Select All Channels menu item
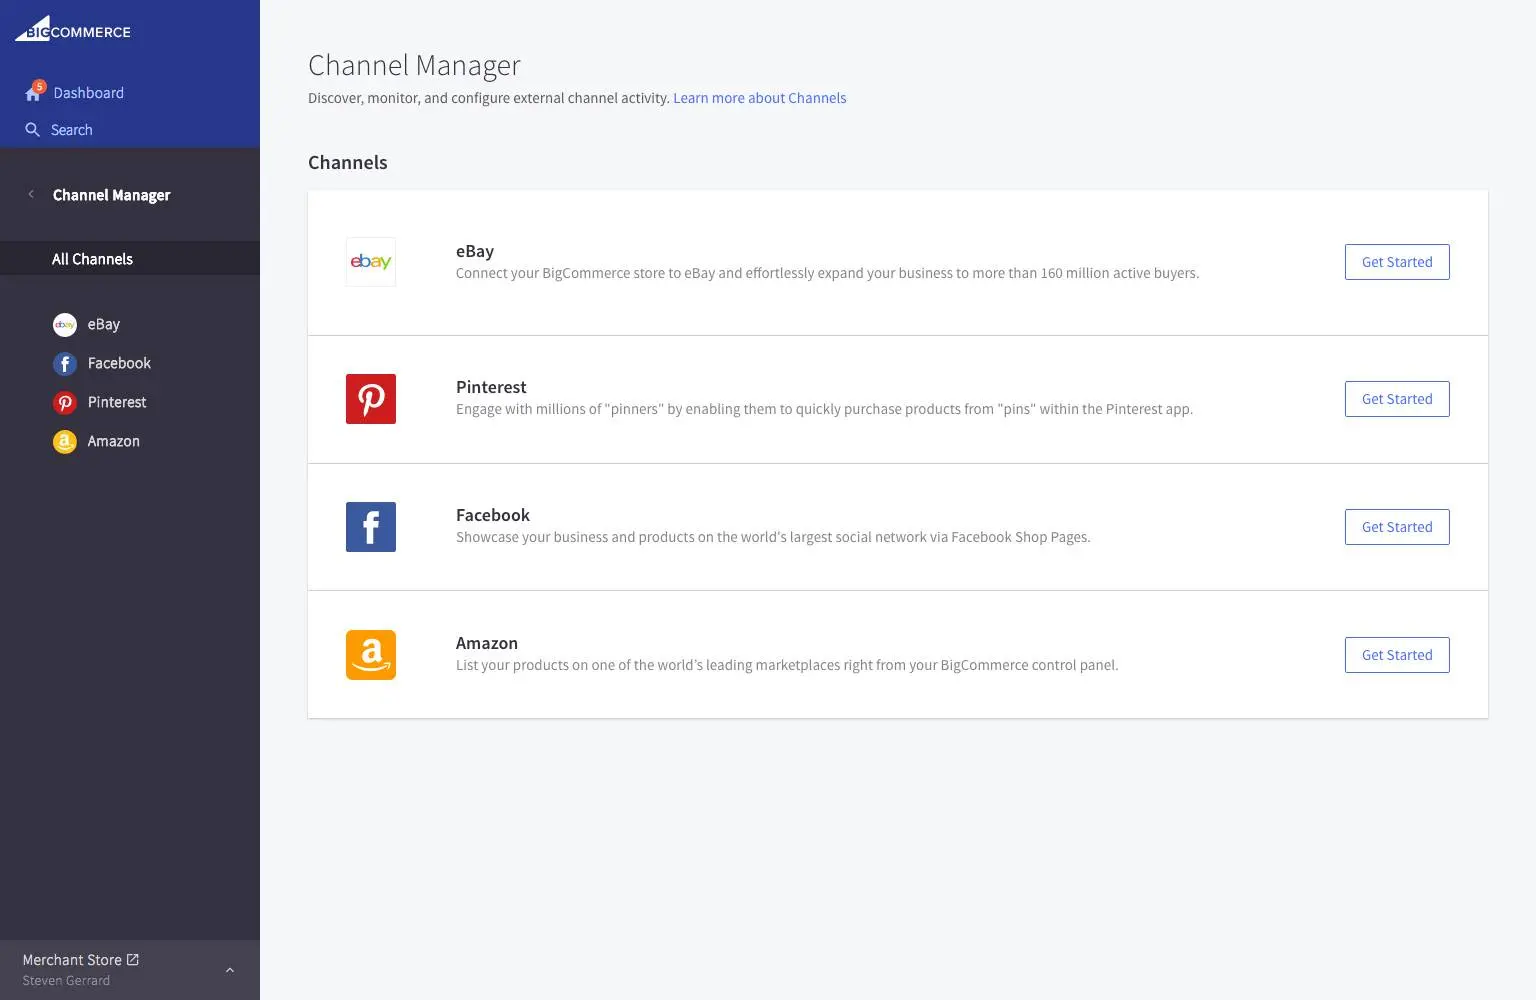 [x=92, y=259]
